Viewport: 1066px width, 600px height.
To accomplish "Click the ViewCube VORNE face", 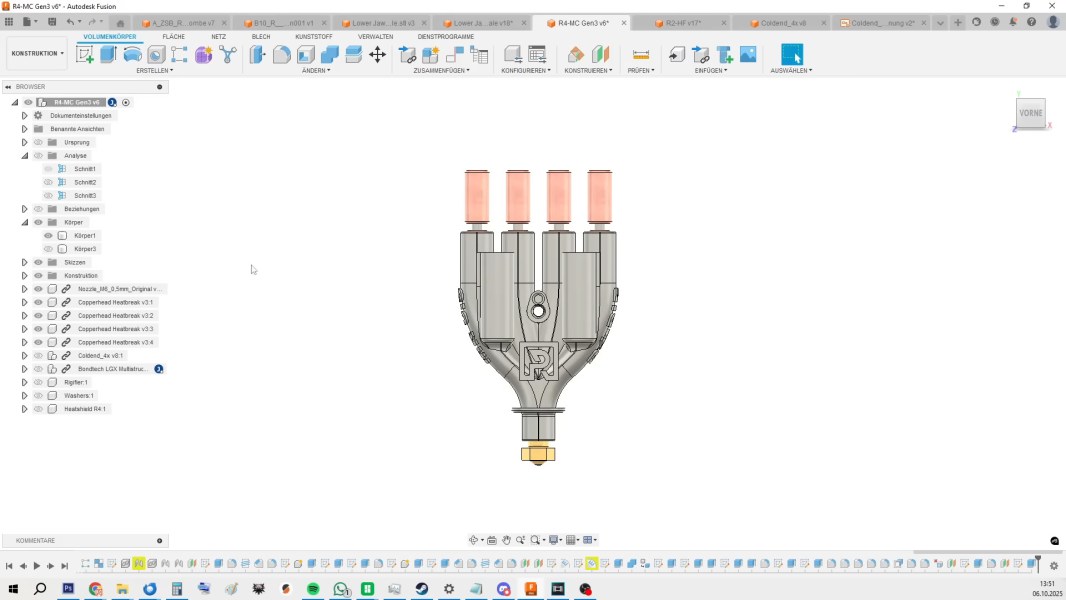I will click(x=1031, y=113).
